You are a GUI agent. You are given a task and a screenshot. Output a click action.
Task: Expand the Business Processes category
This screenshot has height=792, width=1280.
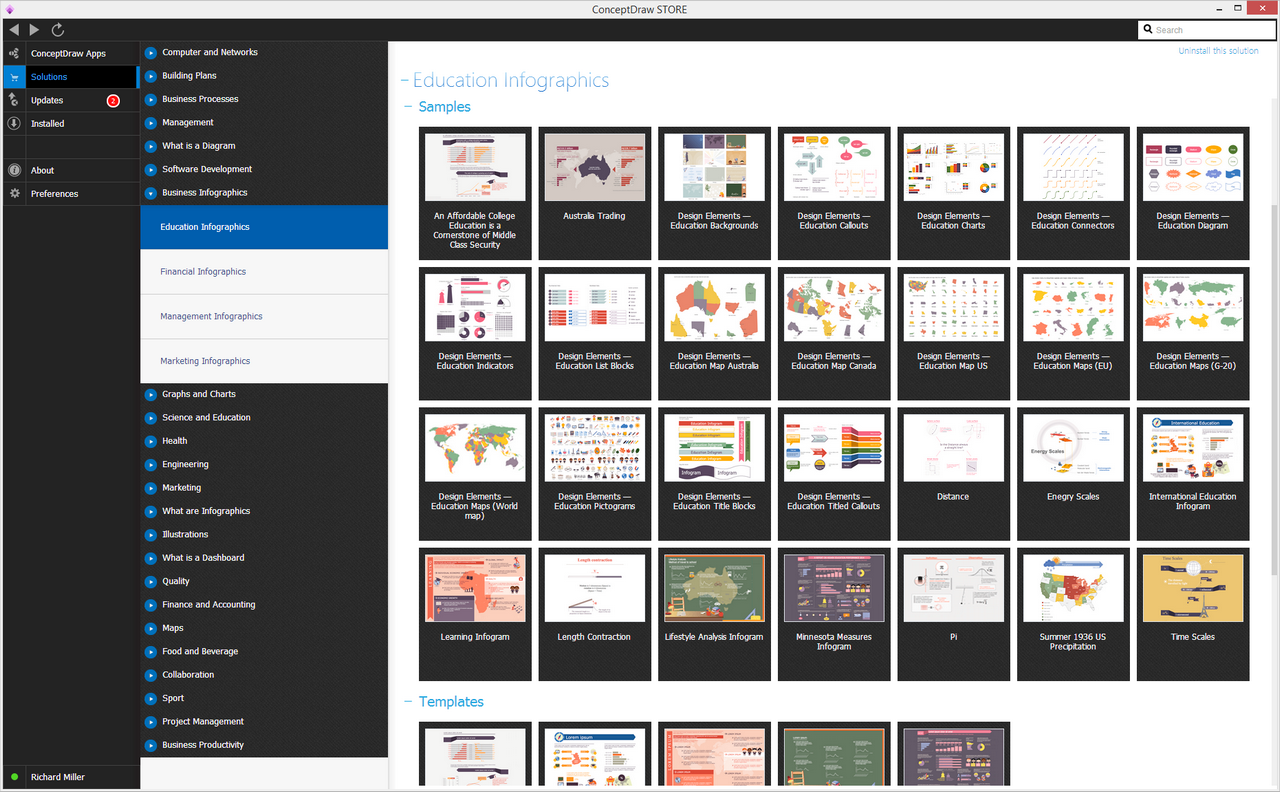pos(150,99)
